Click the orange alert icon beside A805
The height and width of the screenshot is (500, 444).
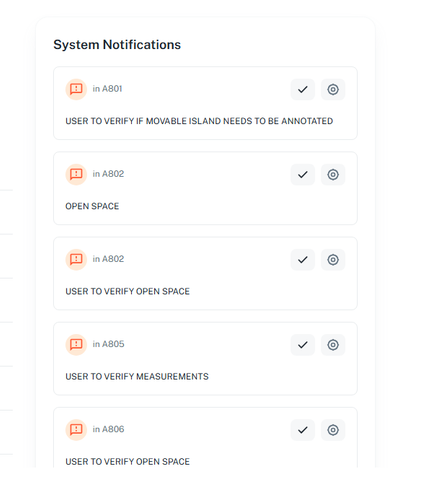point(76,345)
